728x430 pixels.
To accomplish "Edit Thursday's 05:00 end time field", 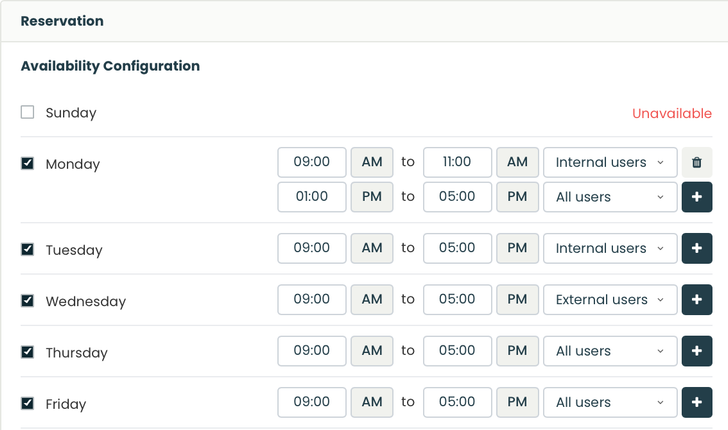I will click(457, 351).
